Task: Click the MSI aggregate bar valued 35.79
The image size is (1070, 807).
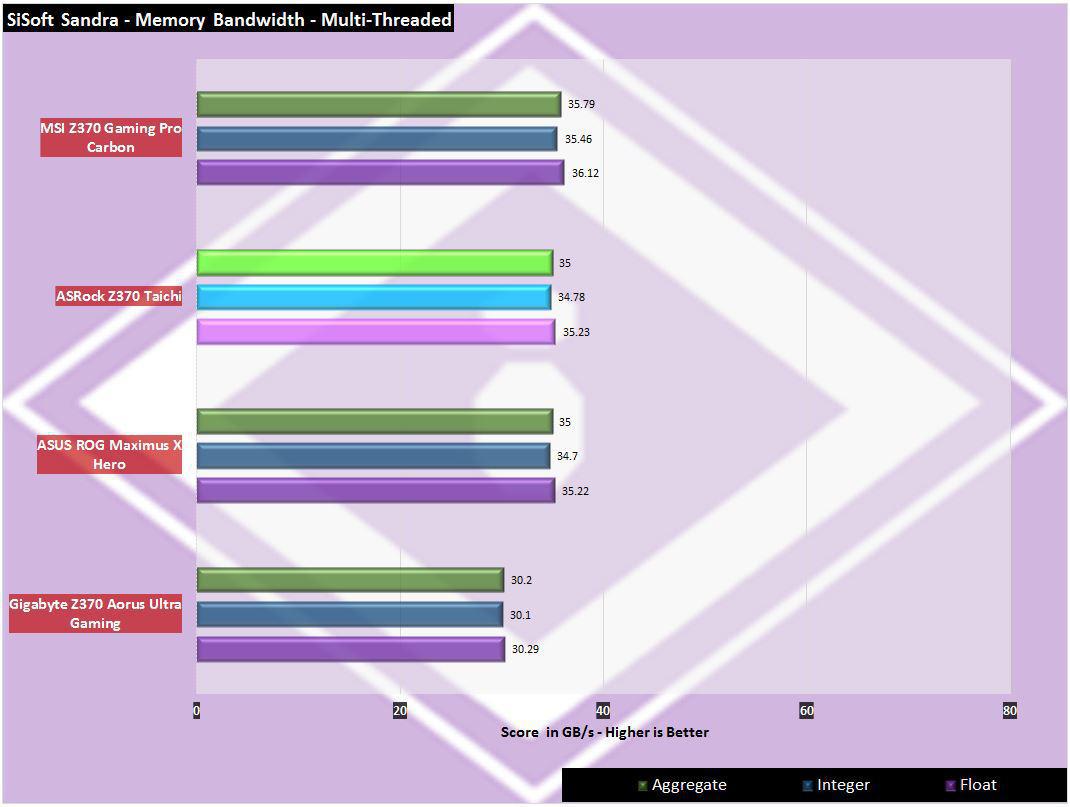Action: pyautogui.click(x=379, y=104)
